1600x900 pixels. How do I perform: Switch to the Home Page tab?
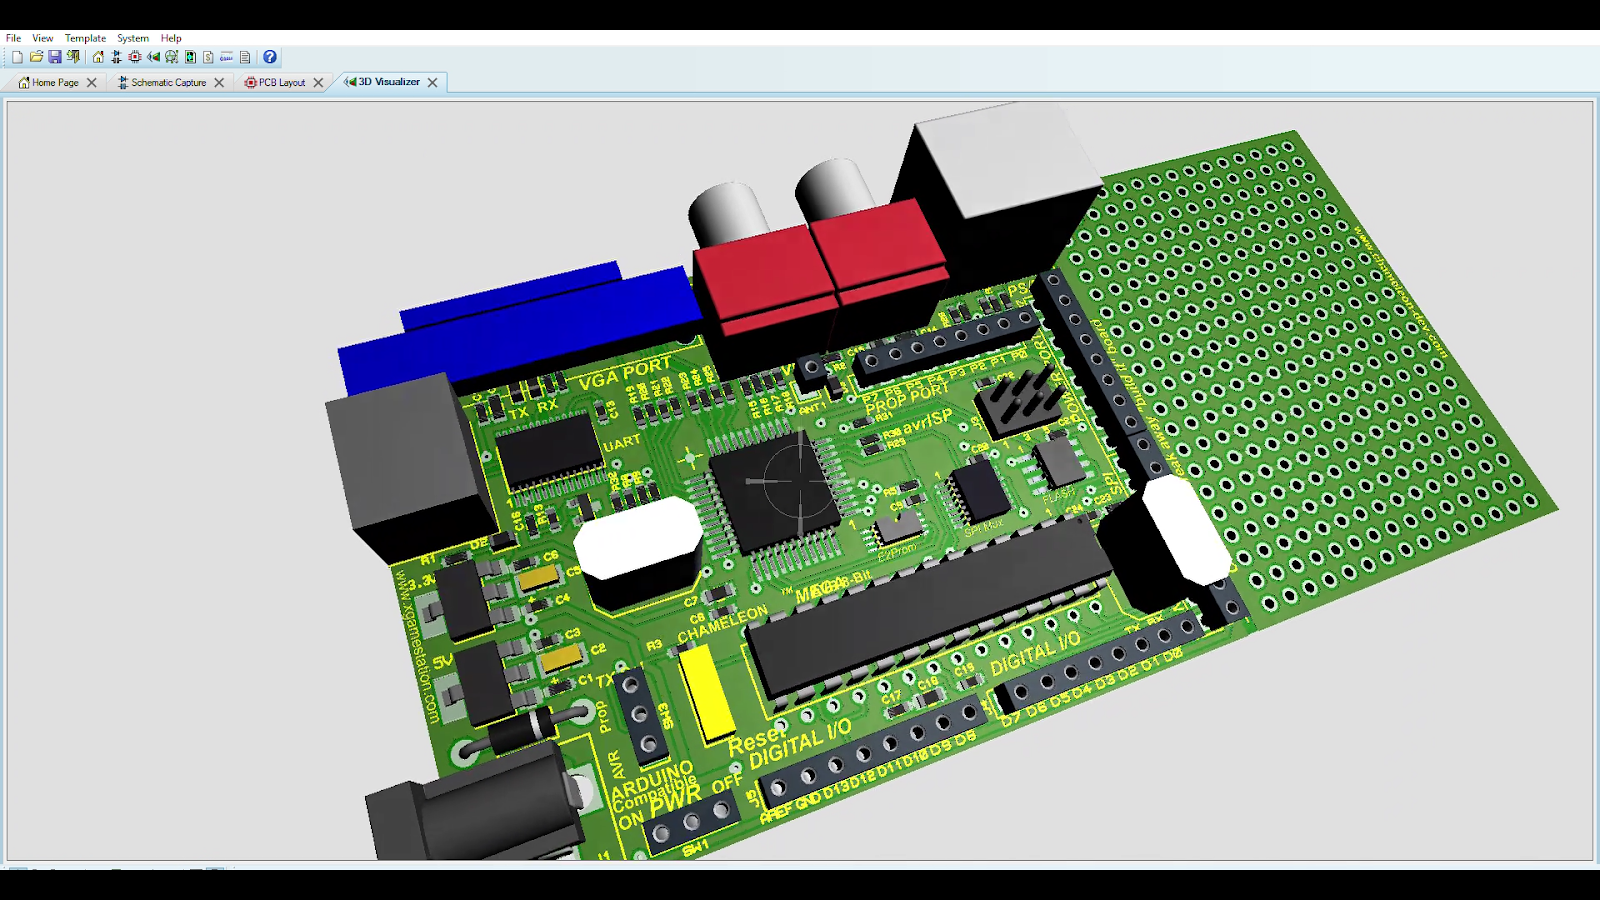55,83
